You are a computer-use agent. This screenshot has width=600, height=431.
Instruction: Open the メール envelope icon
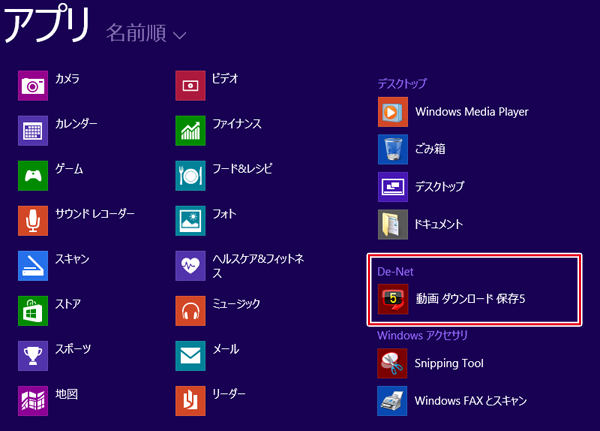point(190,356)
